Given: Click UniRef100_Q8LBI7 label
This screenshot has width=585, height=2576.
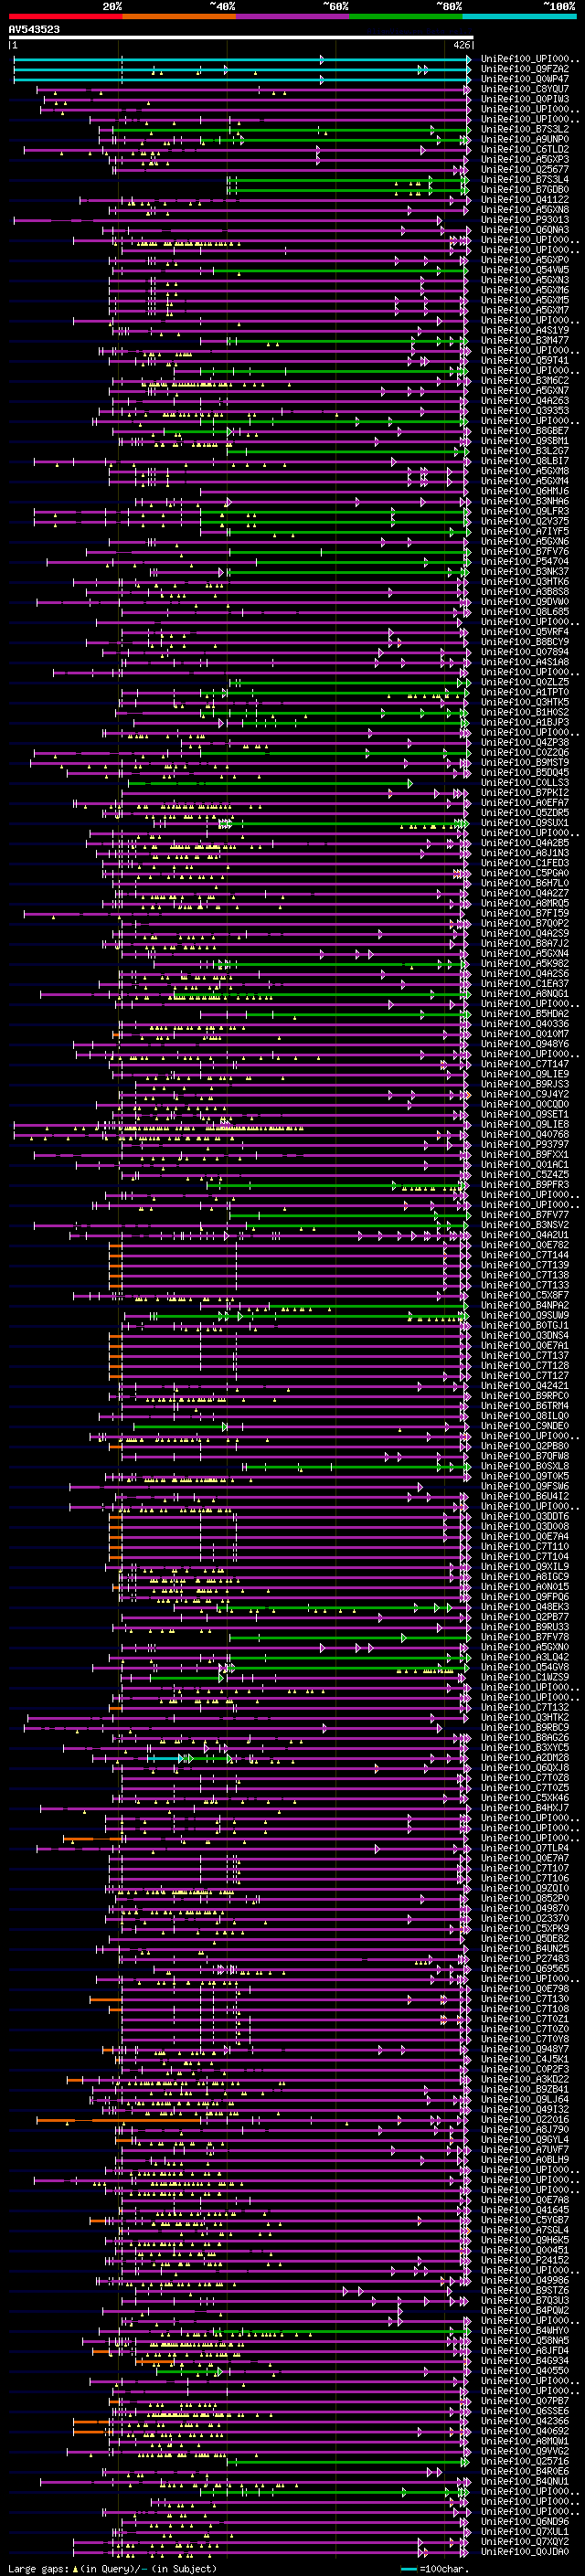Looking at the screenshot, I should coord(525,461).
